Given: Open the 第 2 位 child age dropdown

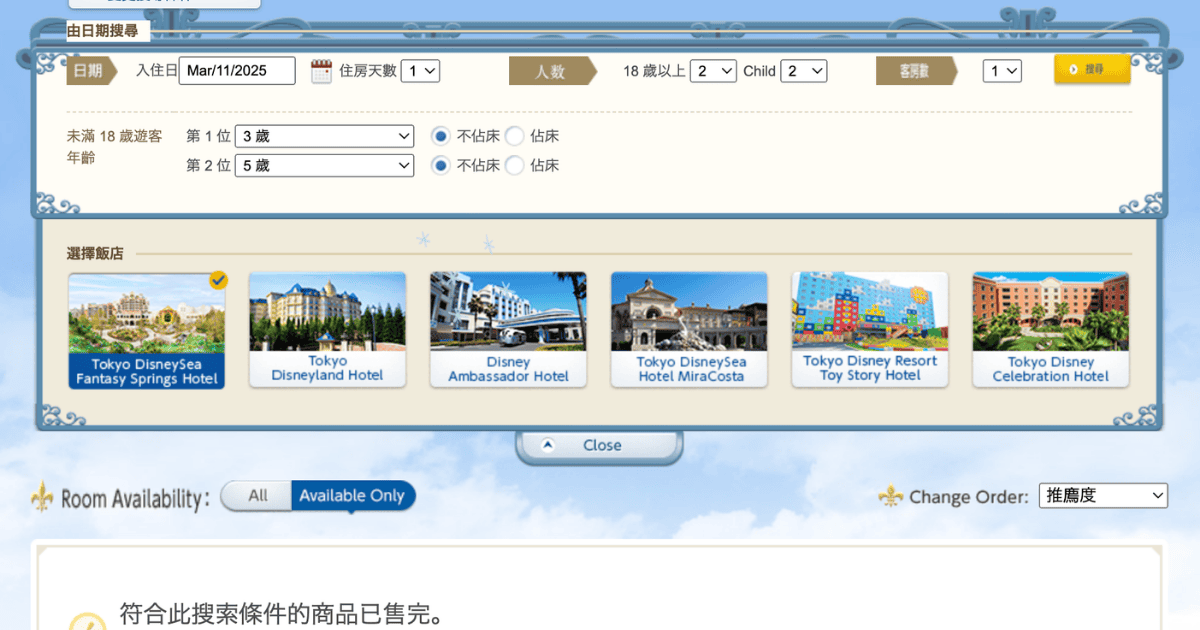Looking at the screenshot, I should coord(324,165).
